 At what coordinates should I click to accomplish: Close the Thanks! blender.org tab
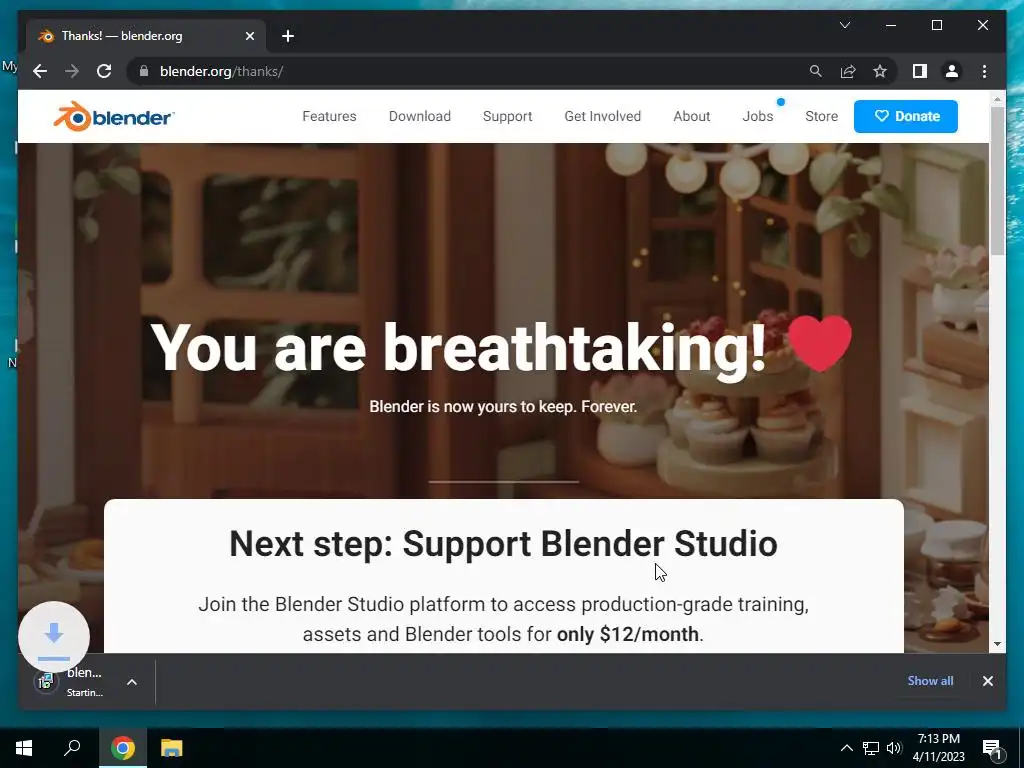pos(249,36)
